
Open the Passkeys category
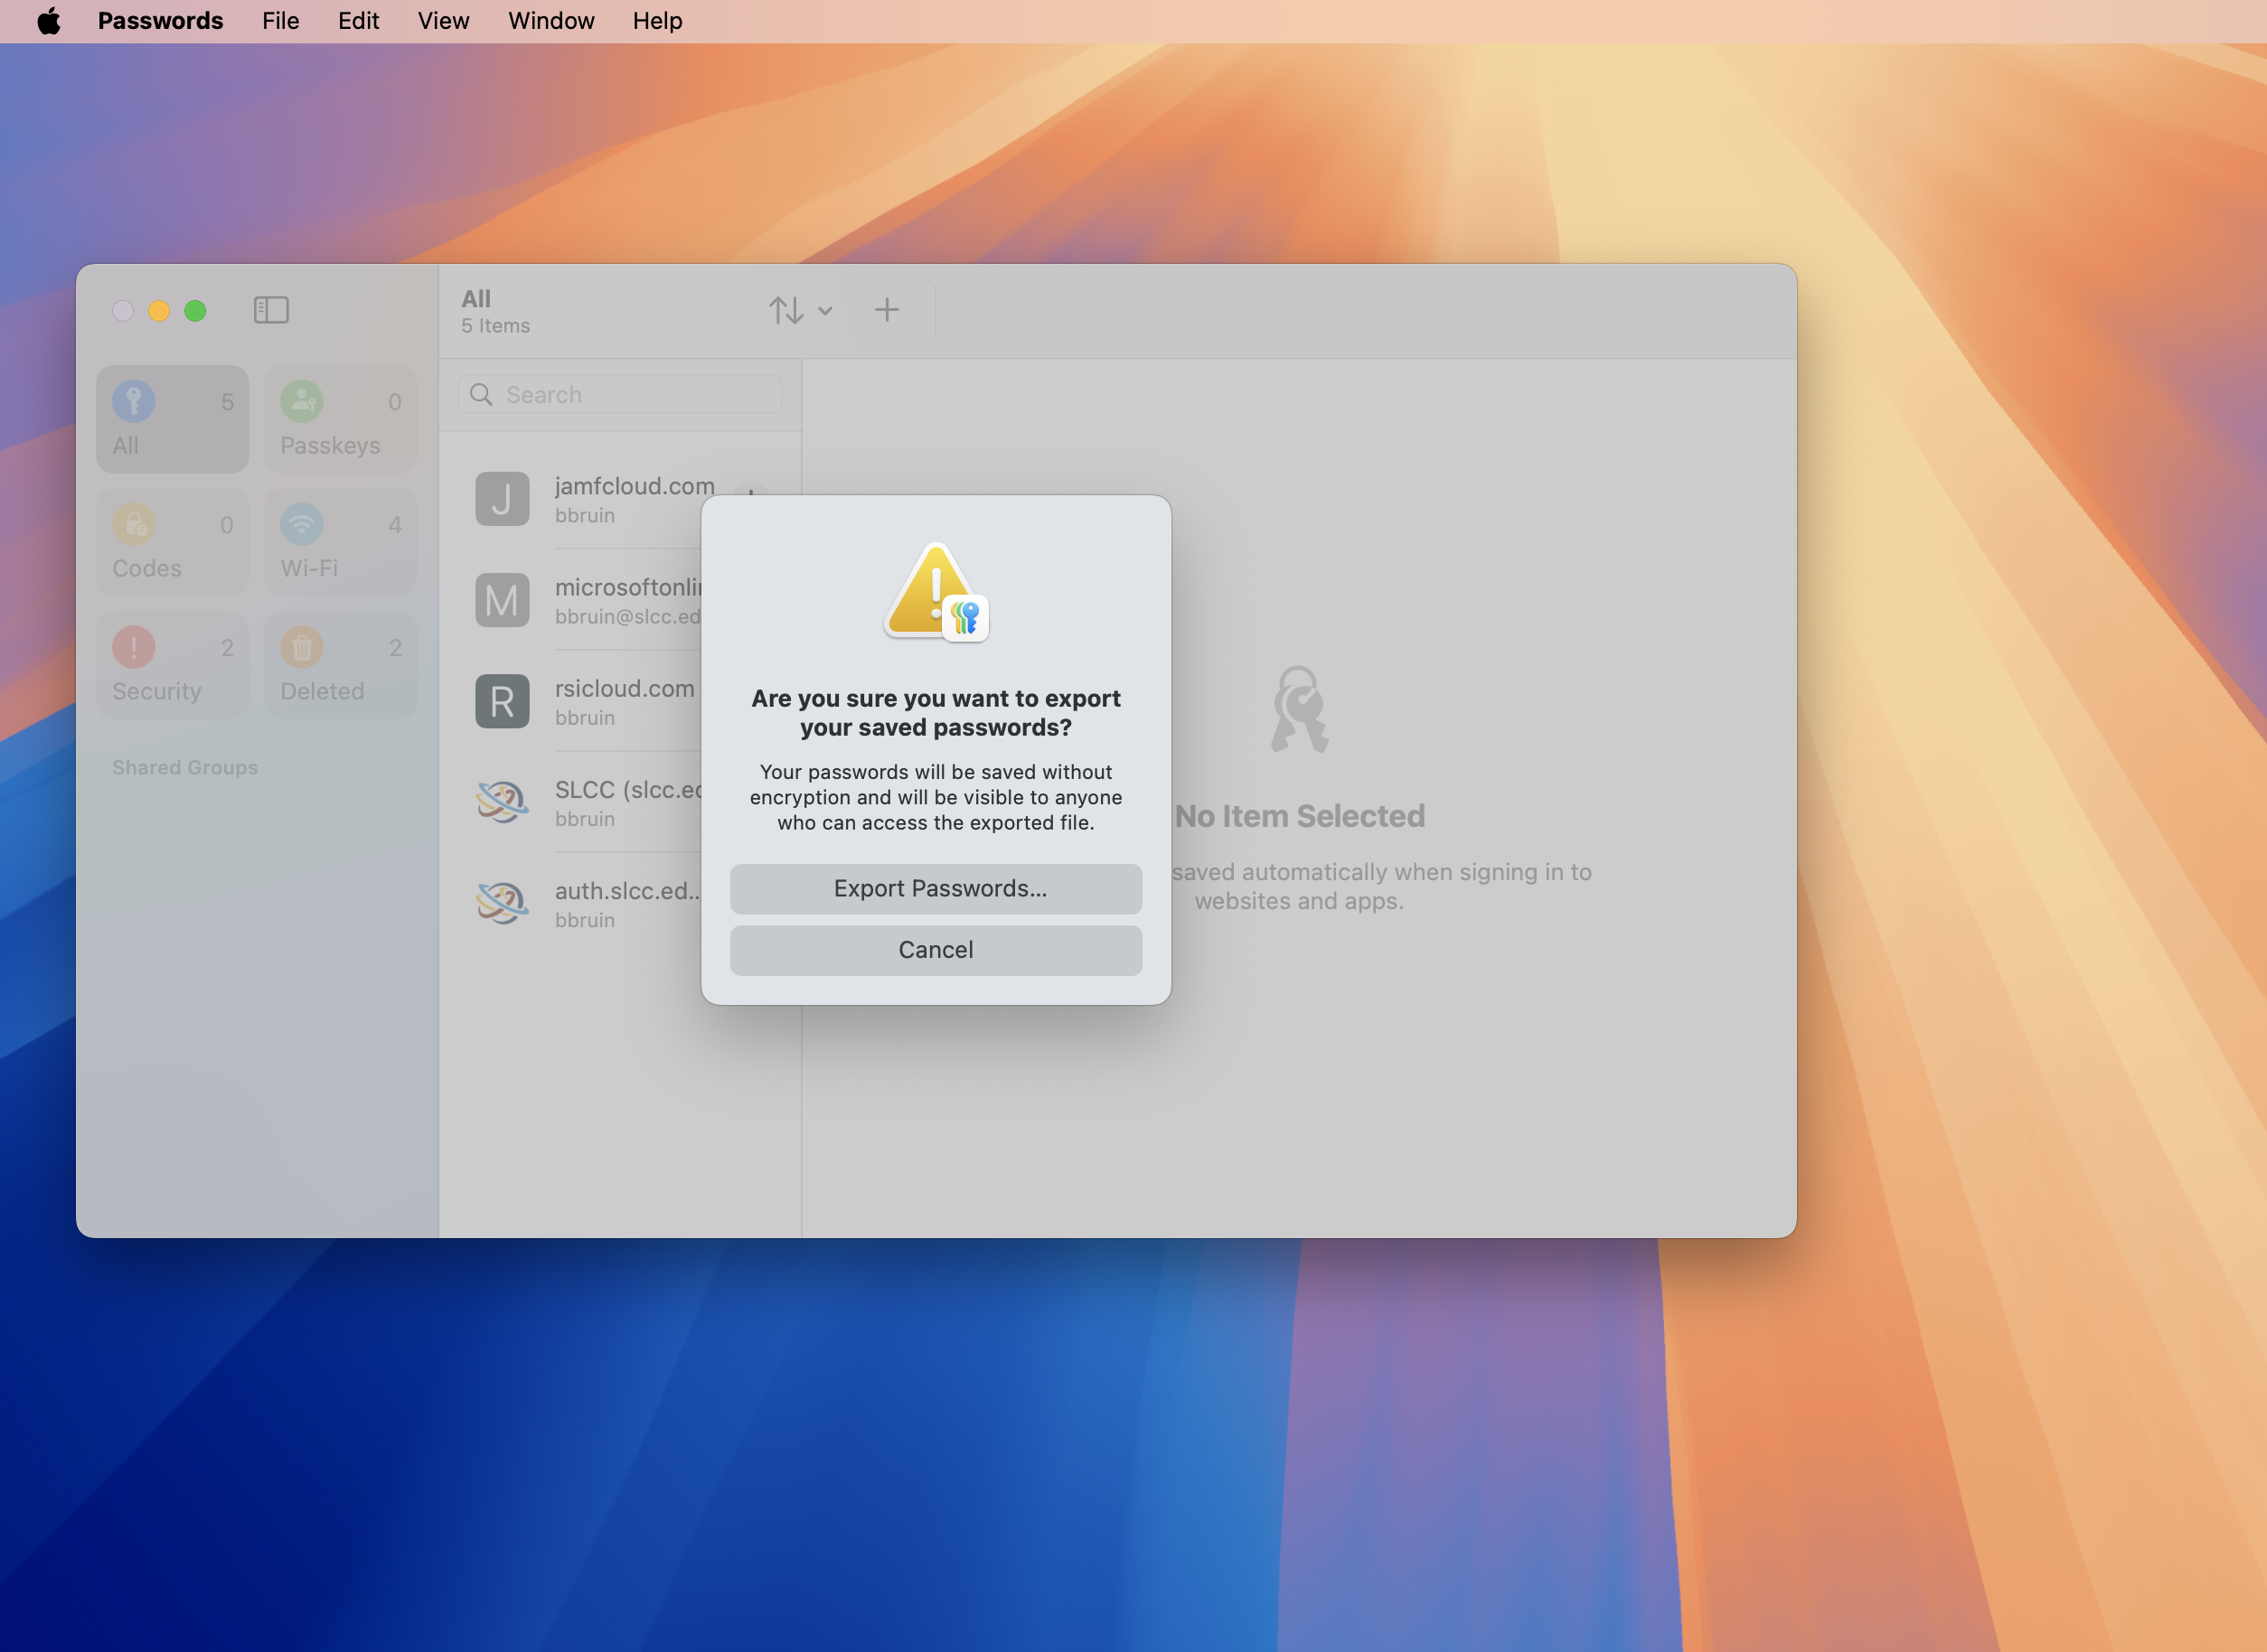[340, 419]
